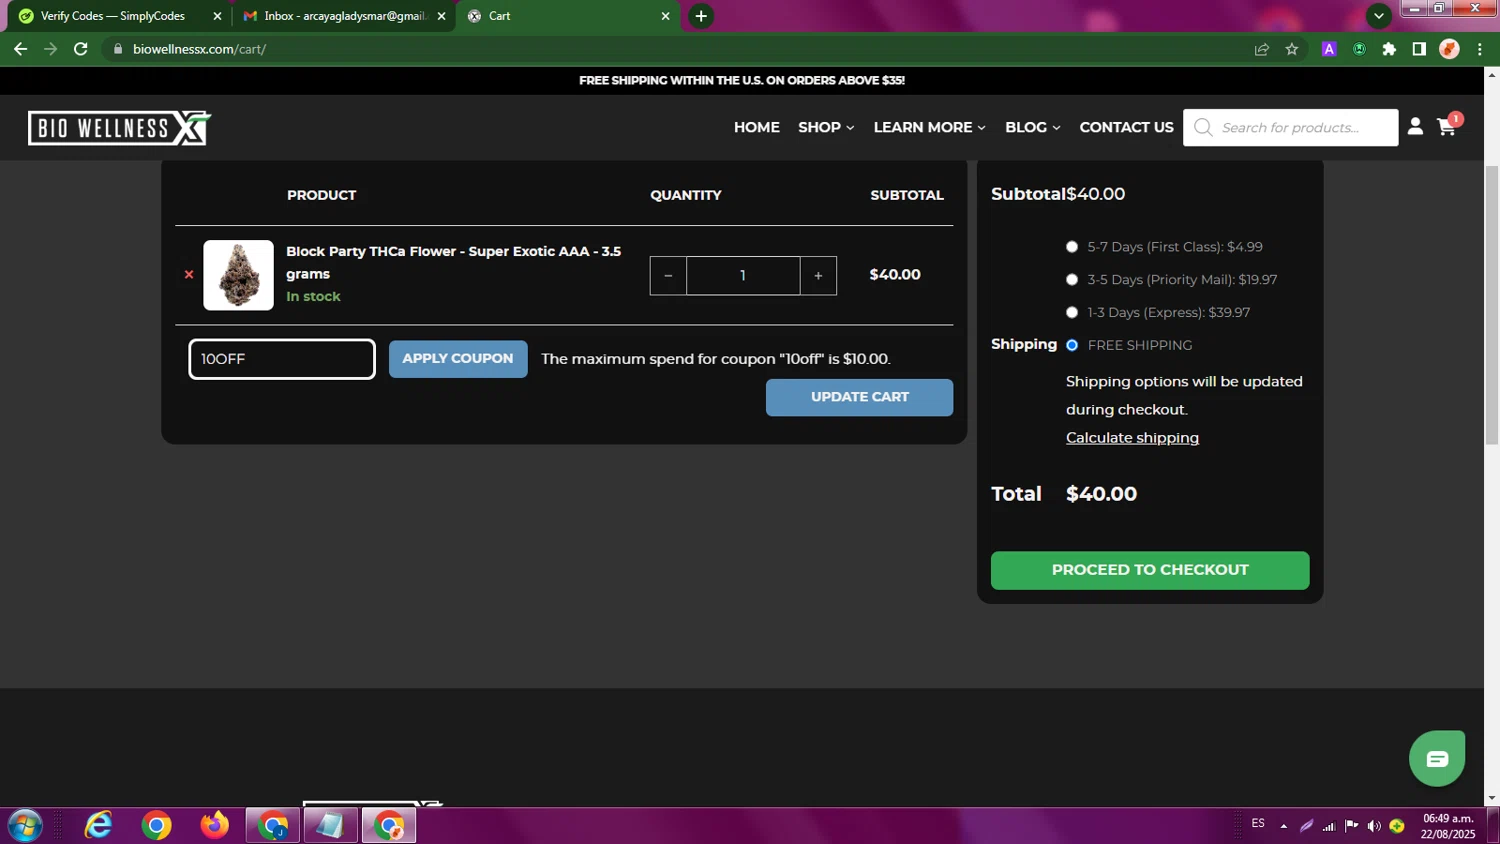Focus the Search for products box
Image resolution: width=1500 pixels, height=844 pixels.
[x=1291, y=128]
